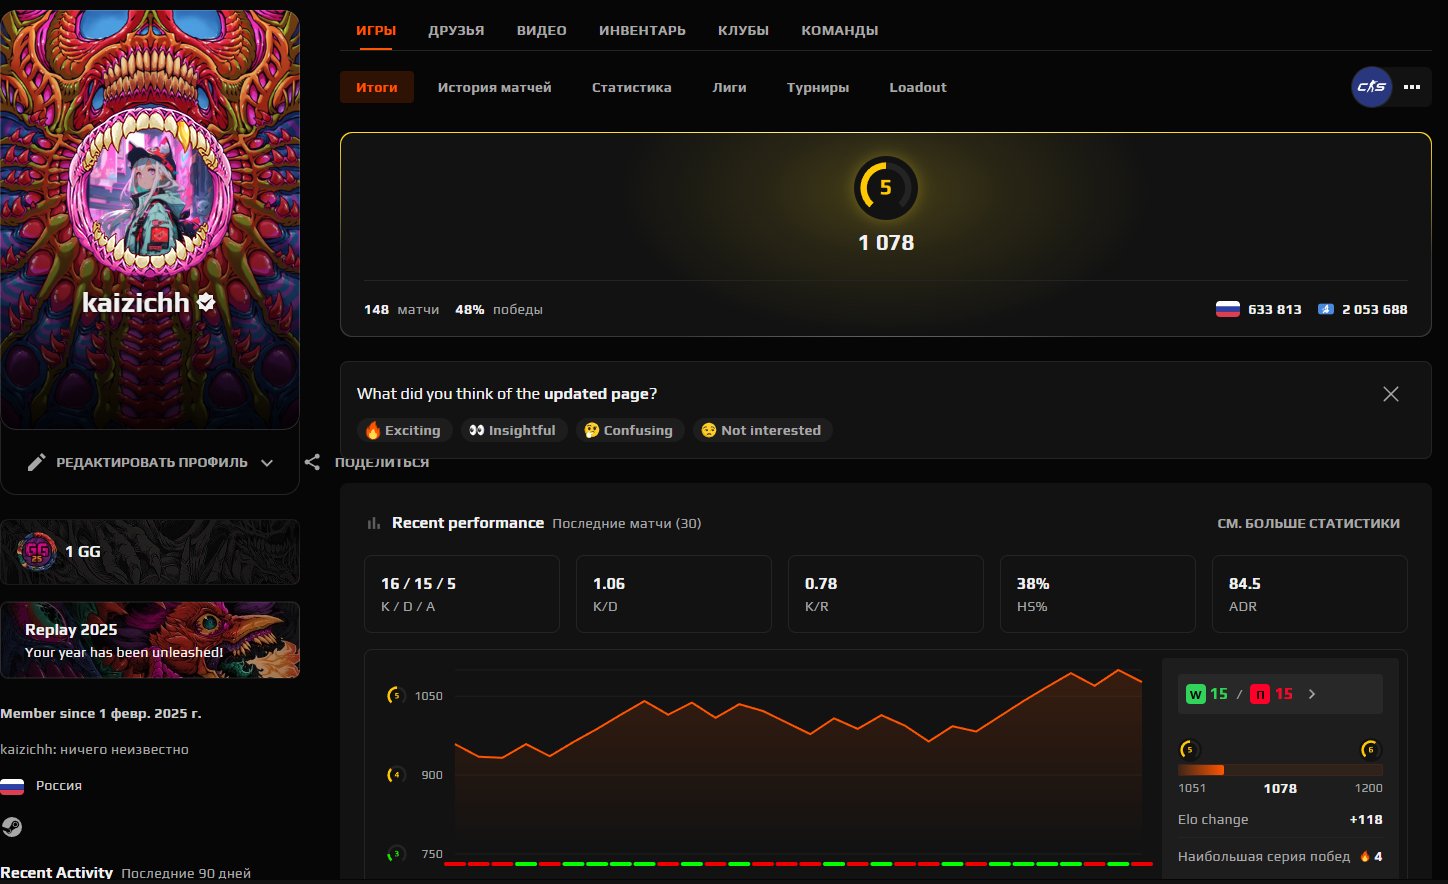The width and height of the screenshot is (1448, 884).
Task: Expand the win/loss details arrow beside П 15
Action: tap(1311, 693)
